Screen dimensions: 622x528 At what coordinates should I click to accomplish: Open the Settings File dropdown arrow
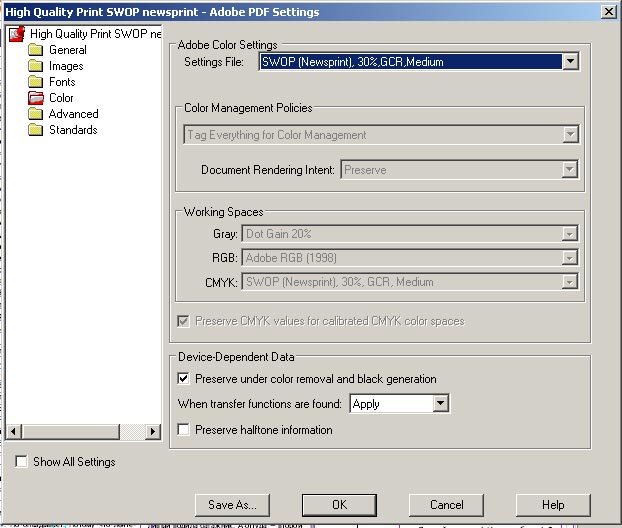point(570,61)
